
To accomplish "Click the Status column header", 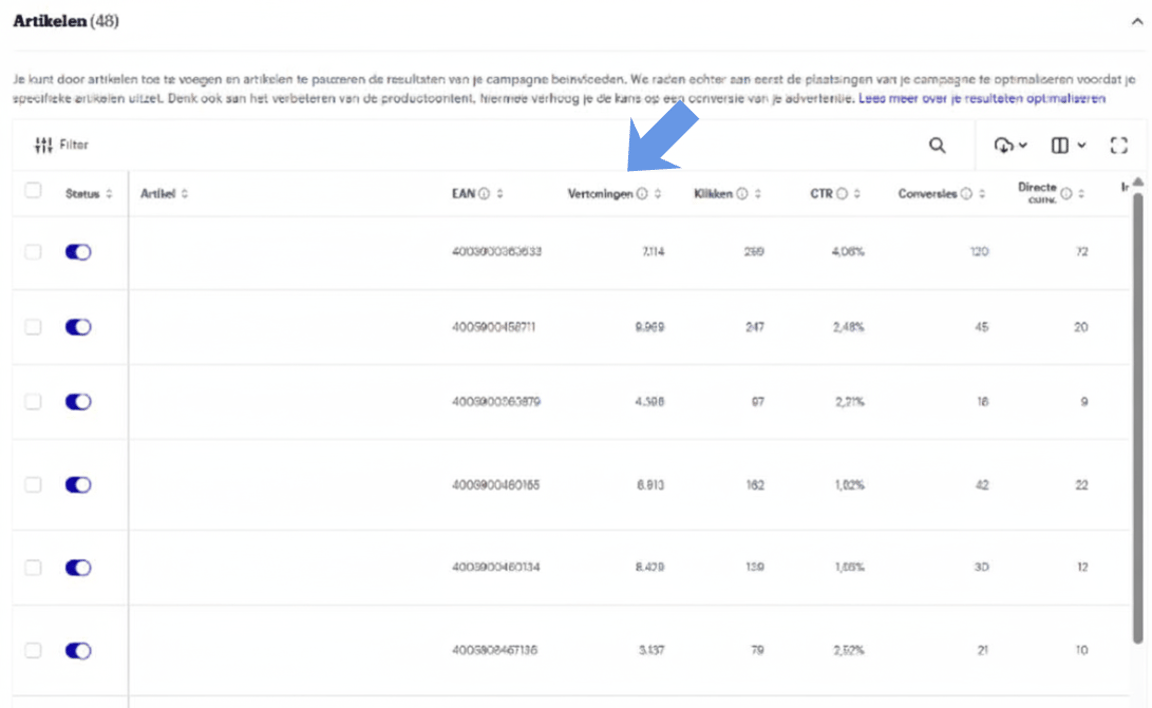I will (x=82, y=194).
